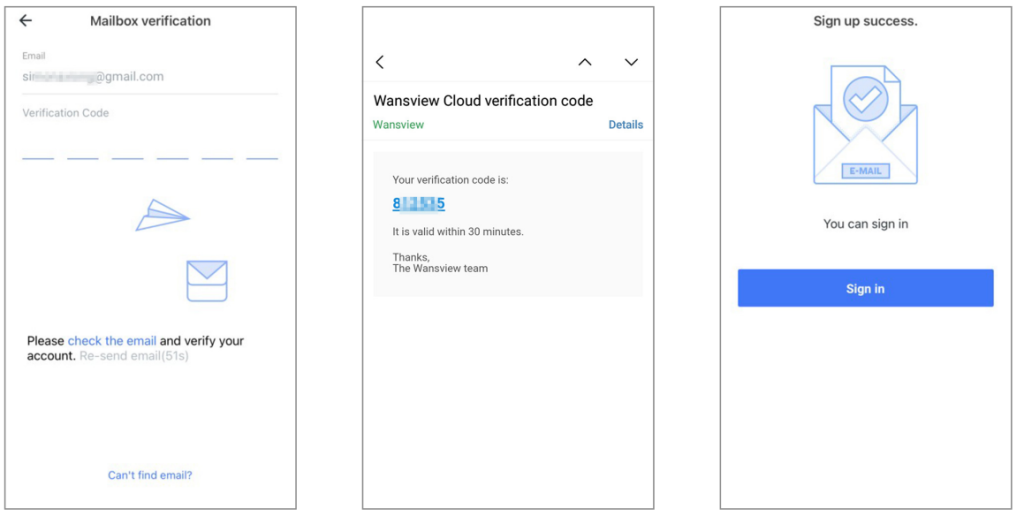Viewport: 1024px width, 516px height.
Task: Tap the "Sign up success." heading
Action: [x=865, y=21]
